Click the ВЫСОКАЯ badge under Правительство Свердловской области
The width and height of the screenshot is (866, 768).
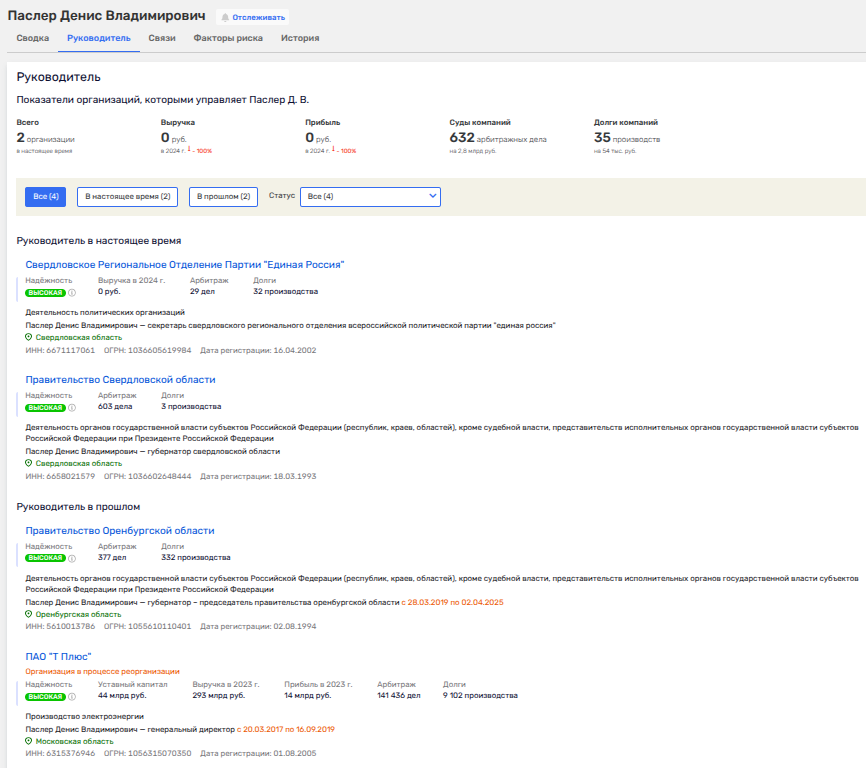(x=45, y=408)
